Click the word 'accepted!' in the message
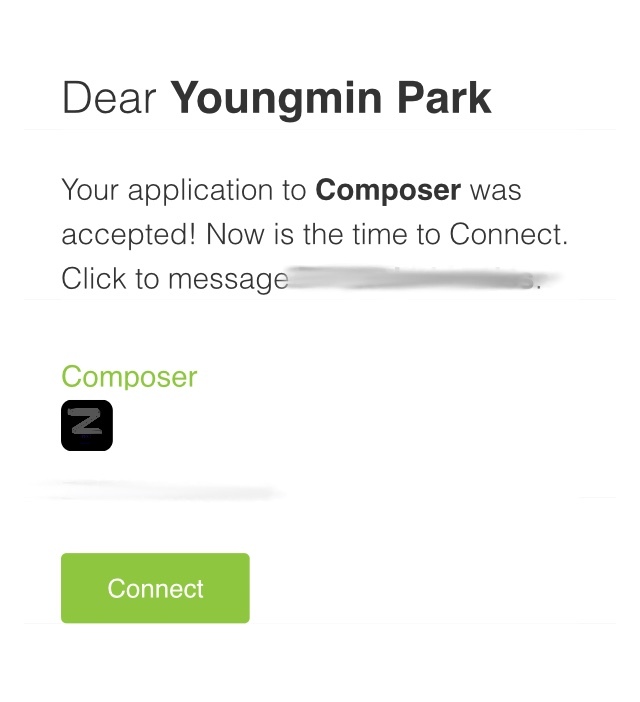 129,235
